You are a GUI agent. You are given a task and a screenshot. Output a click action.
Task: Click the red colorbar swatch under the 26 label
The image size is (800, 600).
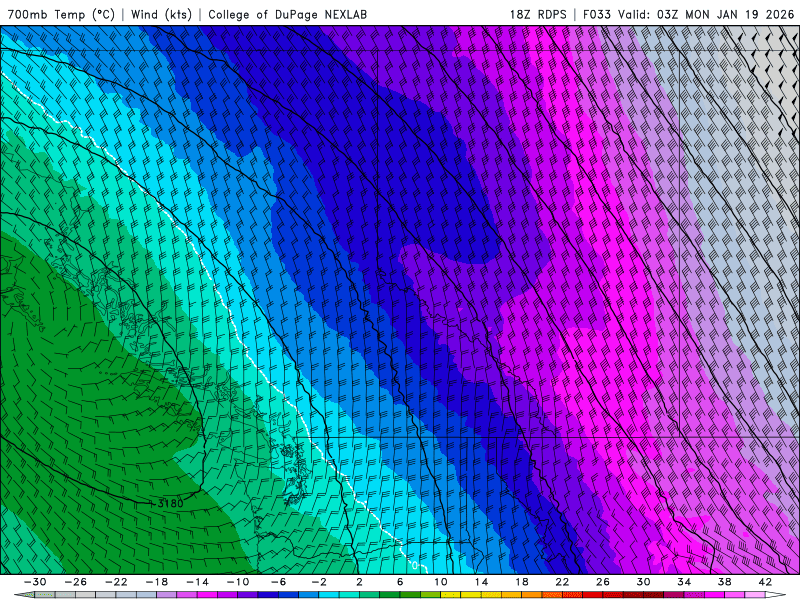593,595
